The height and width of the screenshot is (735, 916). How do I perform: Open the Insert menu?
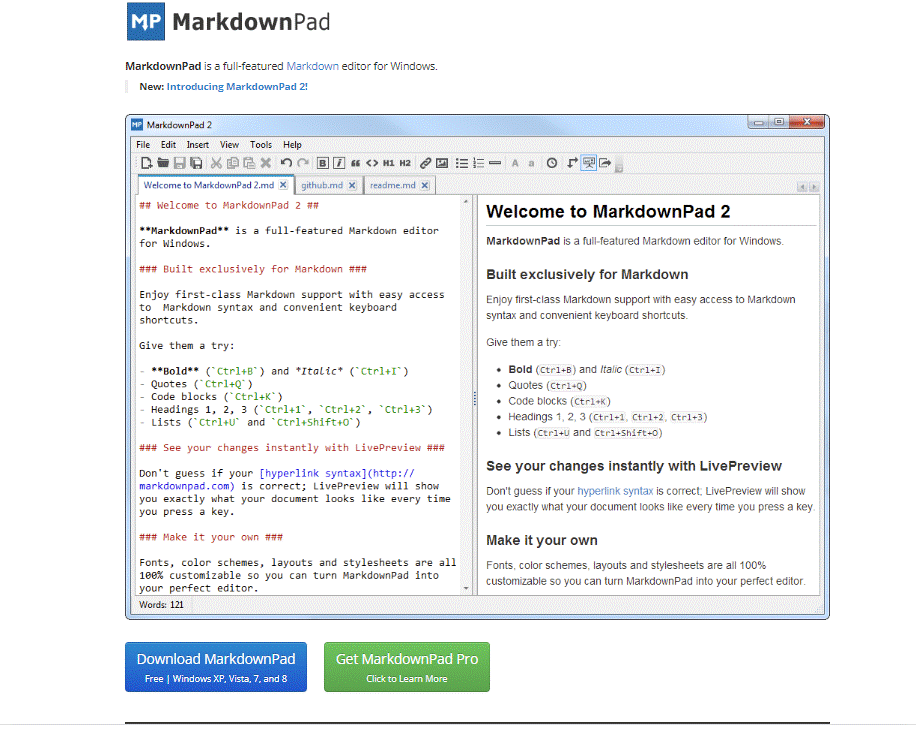(x=197, y=144)
